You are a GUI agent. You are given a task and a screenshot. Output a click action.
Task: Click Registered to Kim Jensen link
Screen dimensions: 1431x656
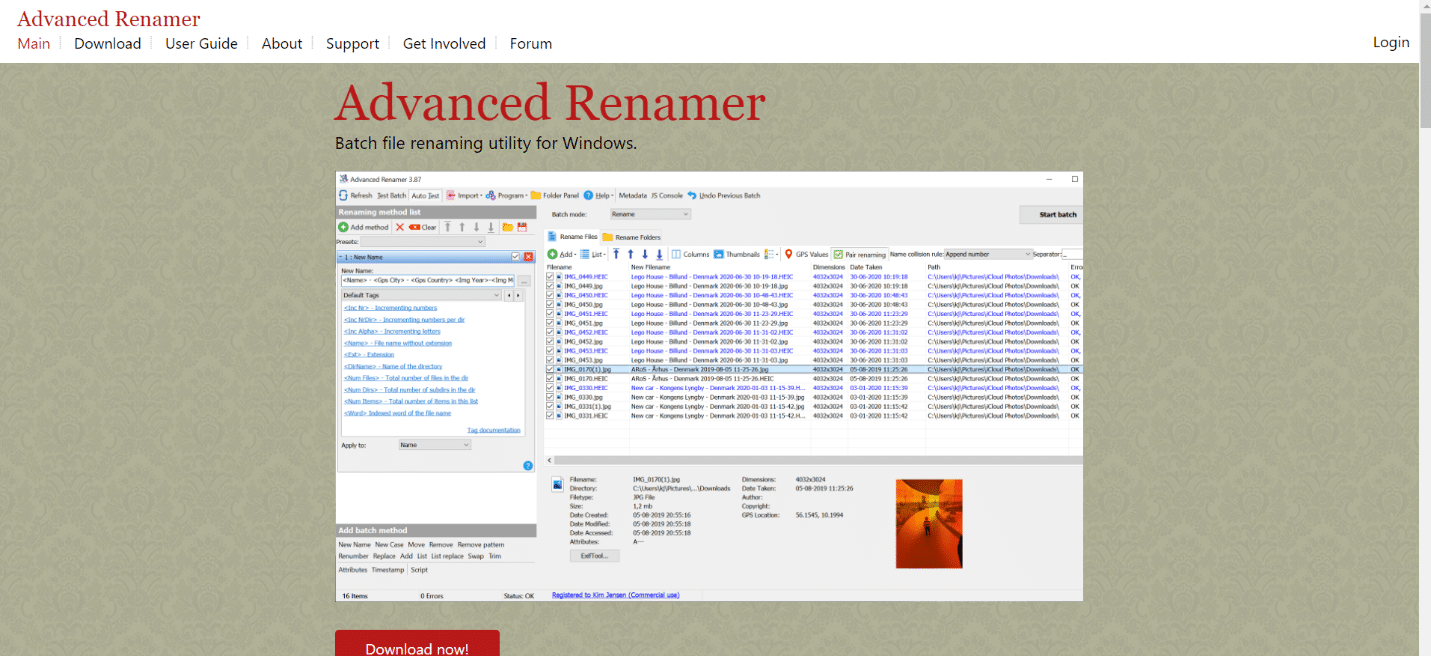[x=616, y=595]
